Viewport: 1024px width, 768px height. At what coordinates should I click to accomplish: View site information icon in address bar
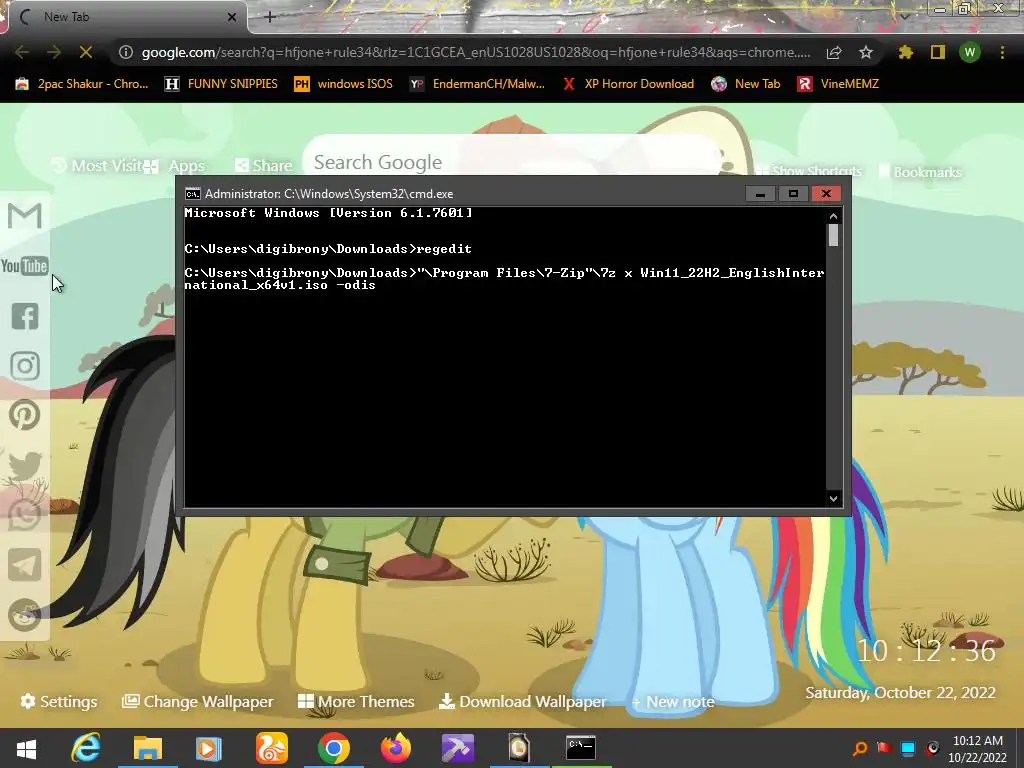126,52
